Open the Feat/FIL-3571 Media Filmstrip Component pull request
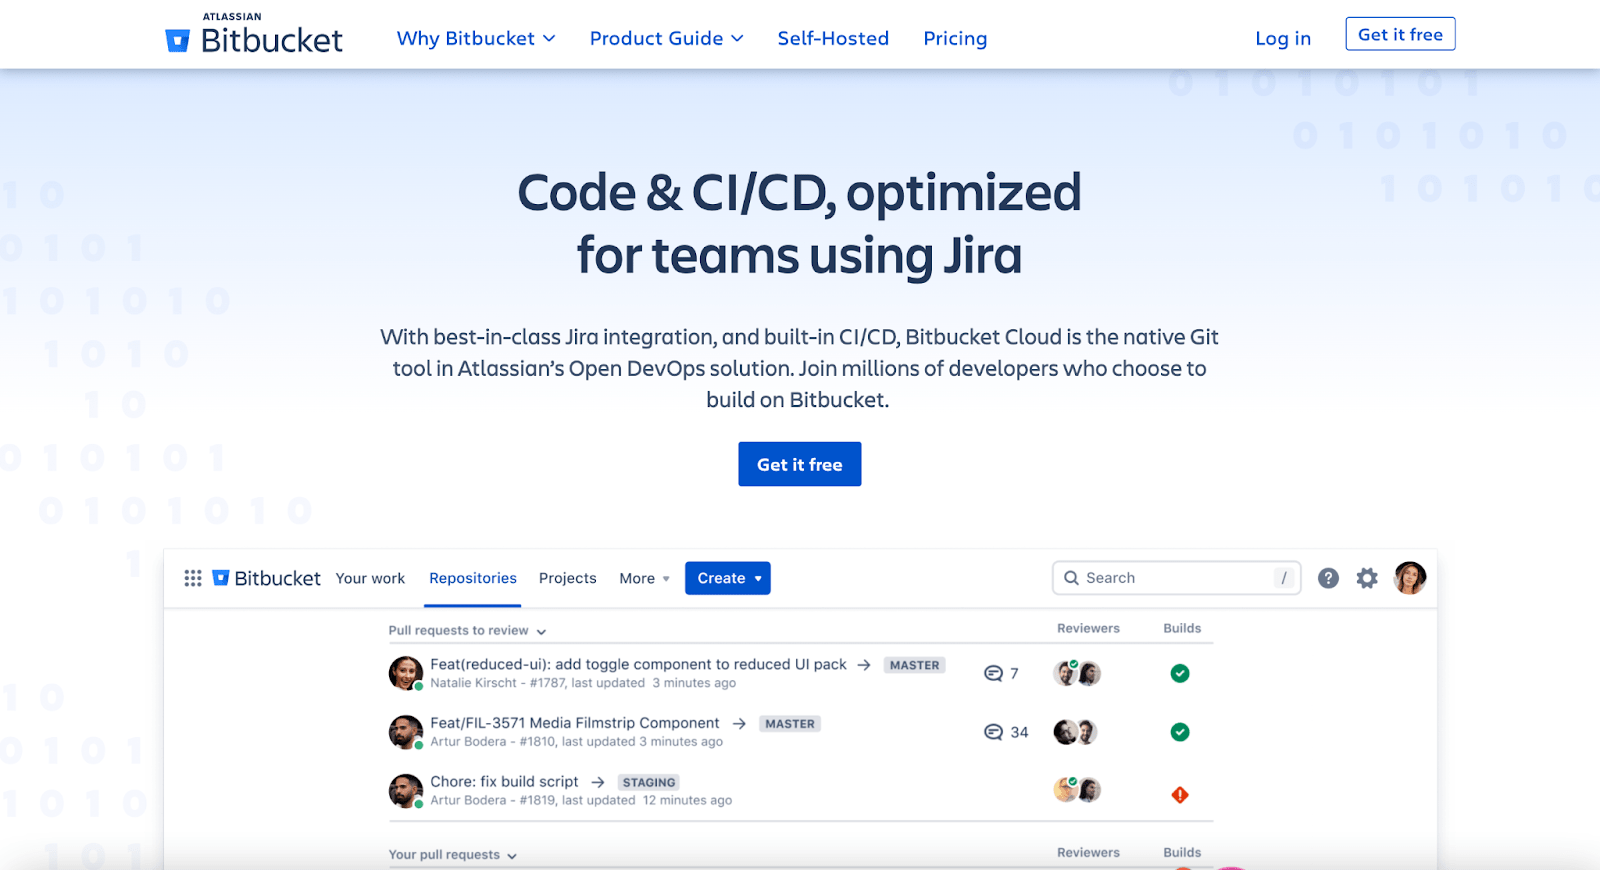Screen dimensions: 1600x870 point(575,723)
